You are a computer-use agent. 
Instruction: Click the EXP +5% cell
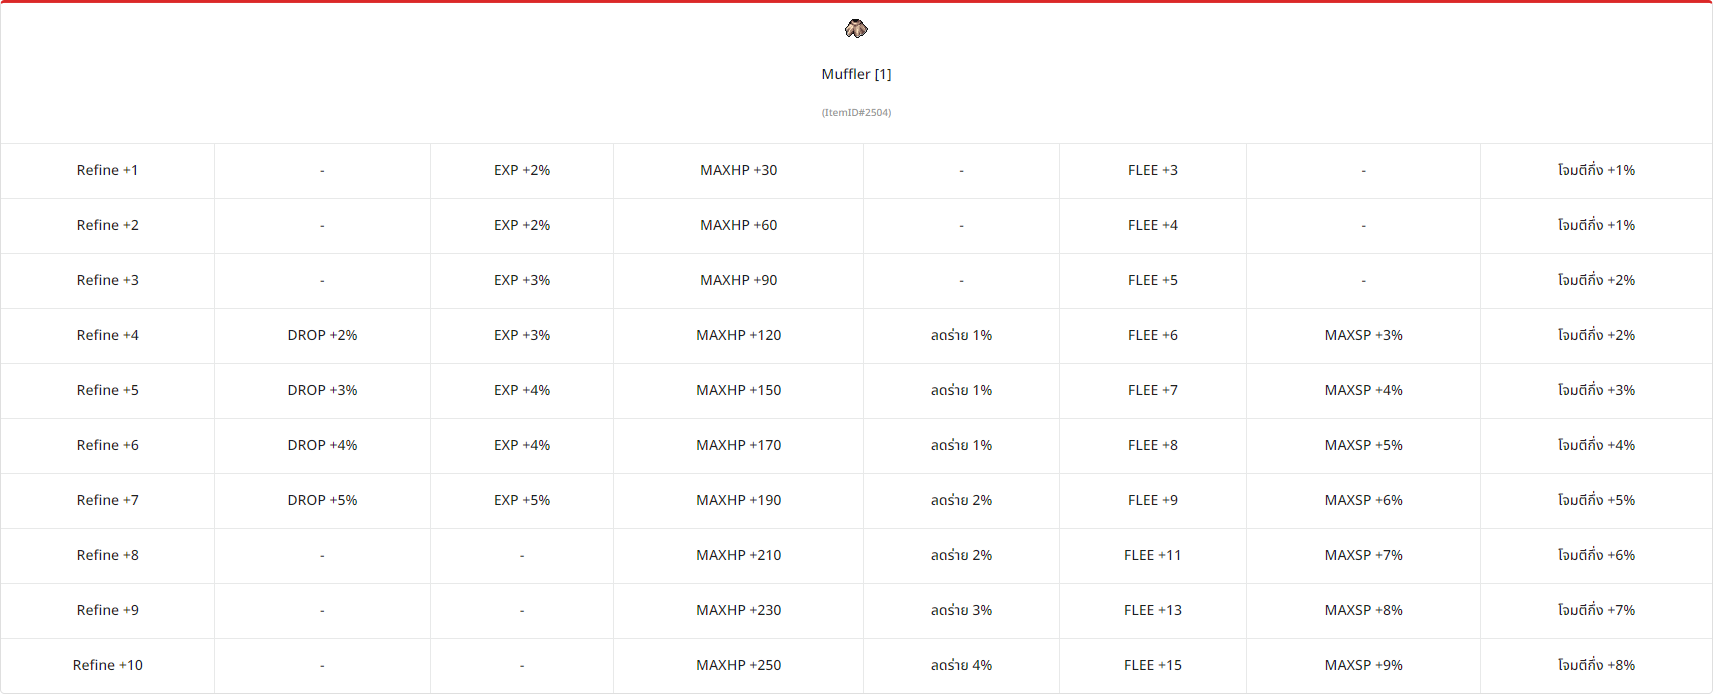(x=522, y=501)
